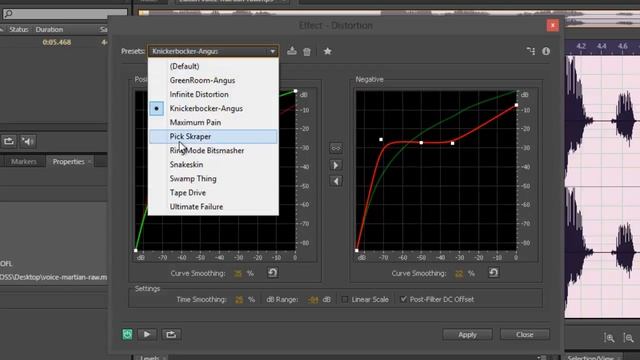Click the 0:05.468 duration entry
The image size is (640, 360).
tap(57, 42)
